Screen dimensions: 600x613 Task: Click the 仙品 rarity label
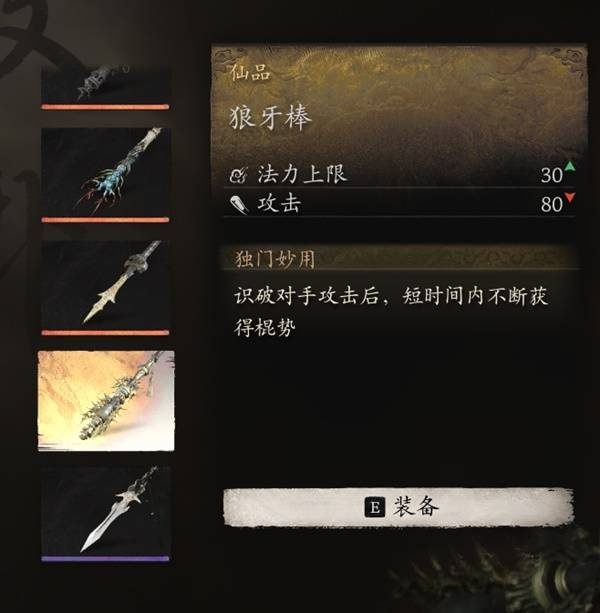point(250,72)
